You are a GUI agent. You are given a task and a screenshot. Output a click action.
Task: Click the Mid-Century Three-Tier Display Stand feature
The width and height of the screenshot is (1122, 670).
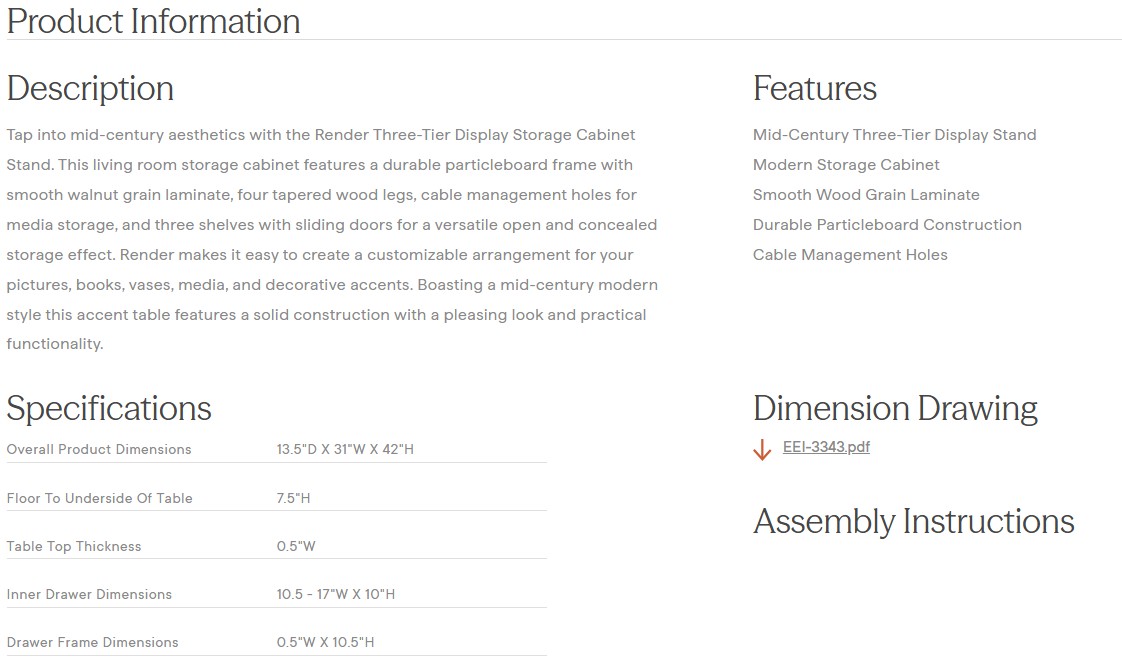tap(894, 135)
